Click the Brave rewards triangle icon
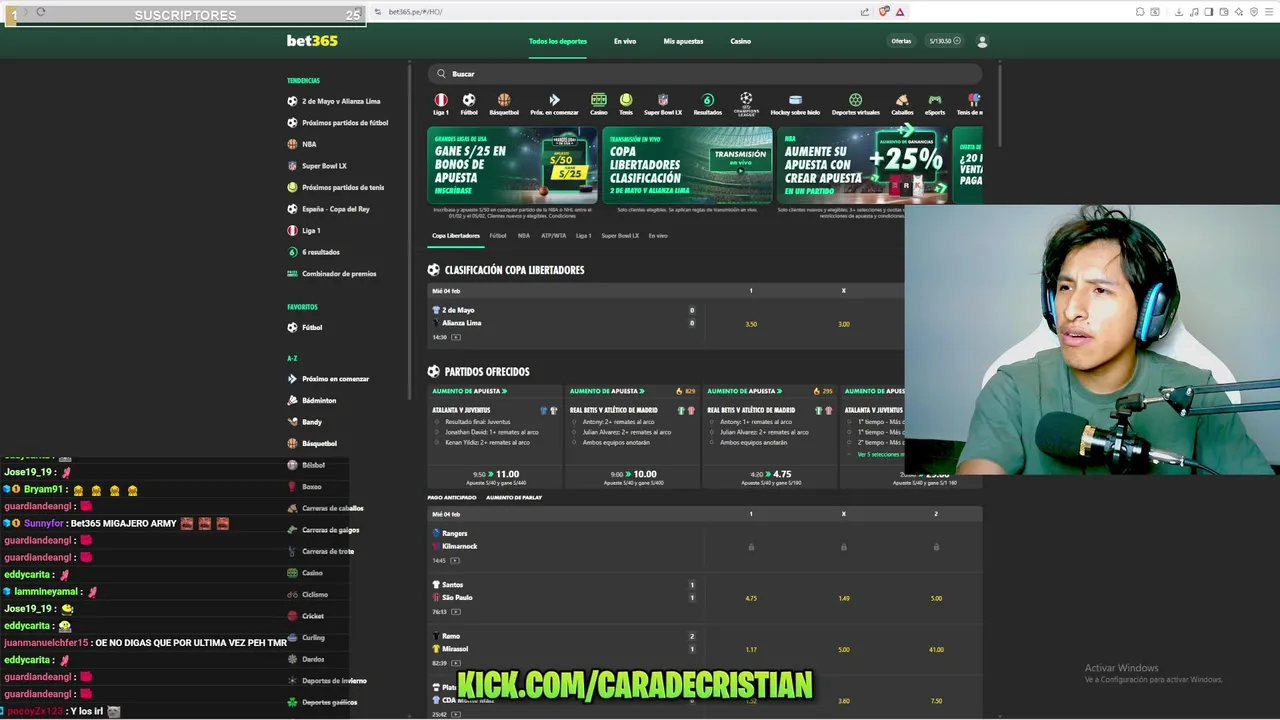 (900, 11)
